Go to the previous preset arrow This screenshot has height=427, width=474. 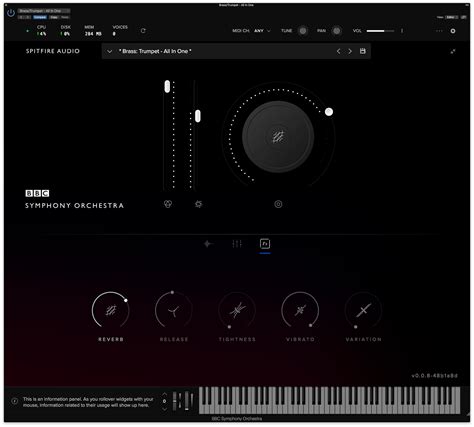coord(338,51)
